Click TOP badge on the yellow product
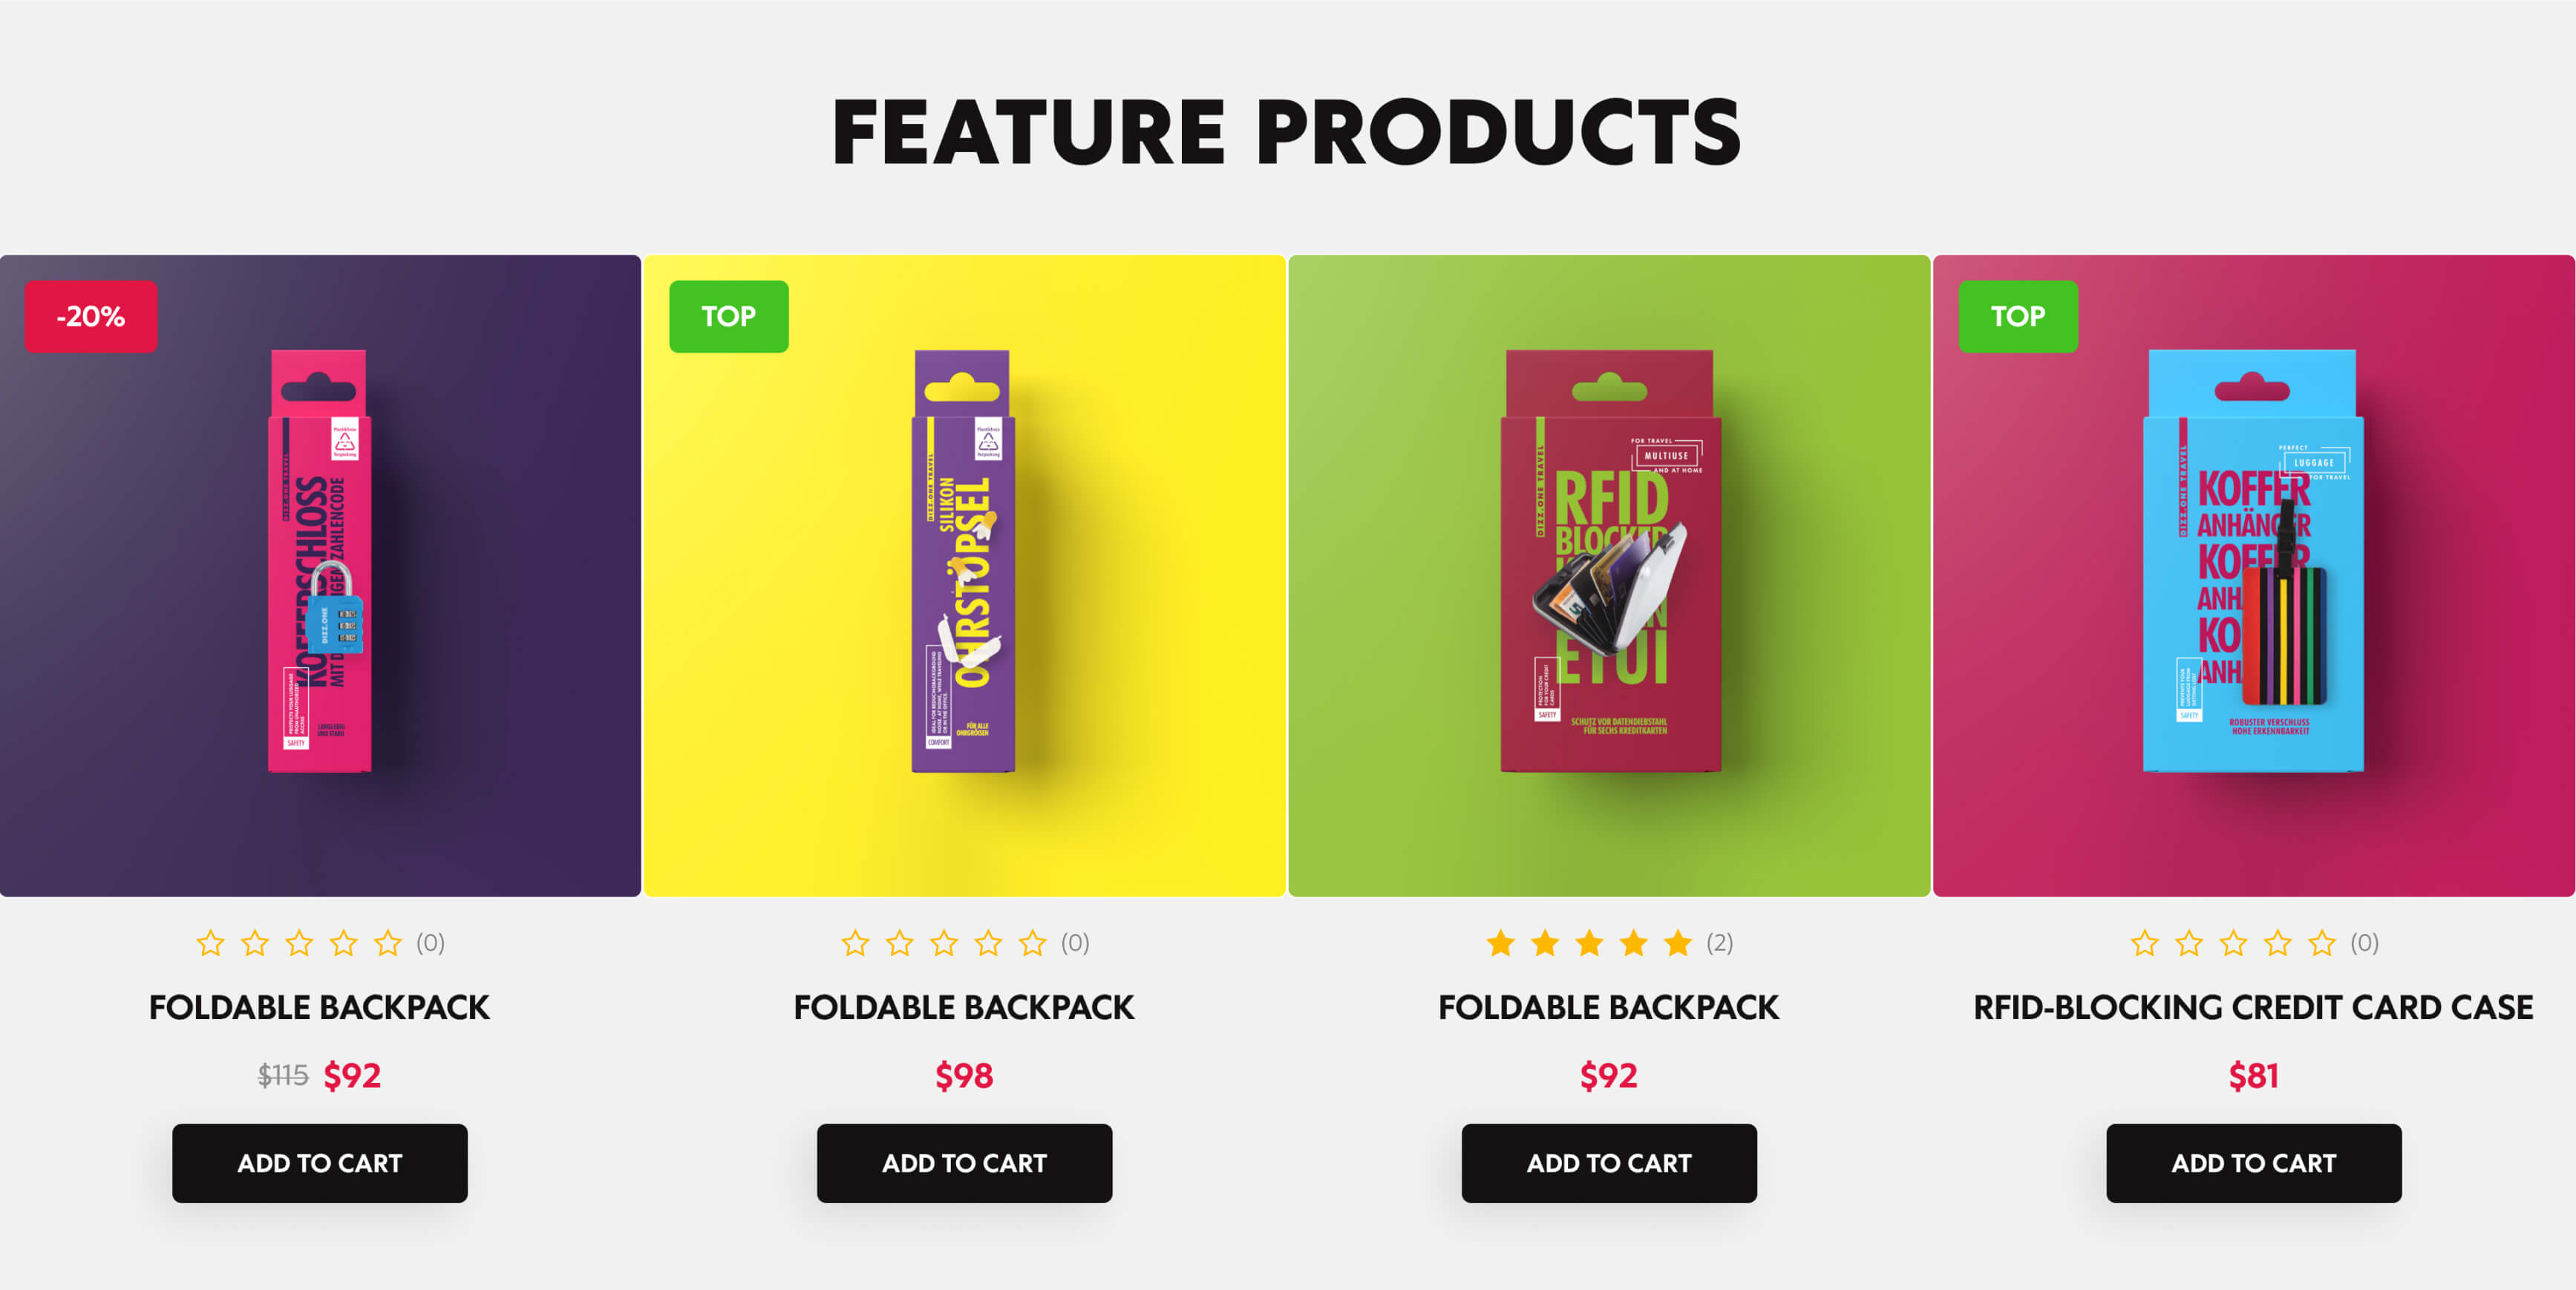This screenshot has width=2576, height=1290. pyautogui.click(x=728, y=316)
